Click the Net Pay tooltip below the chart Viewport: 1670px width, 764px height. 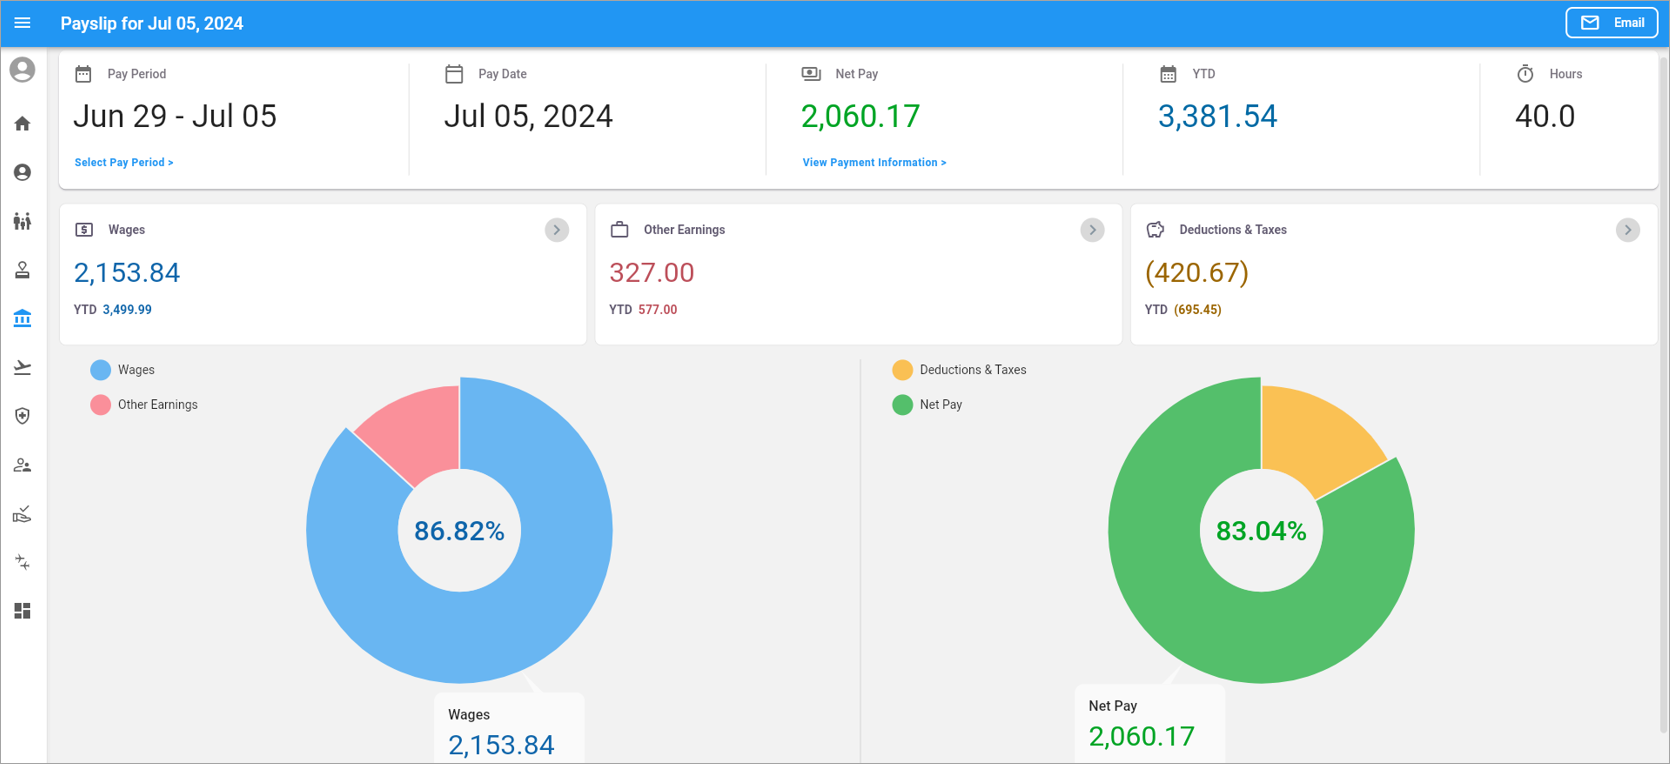point(1150,724)
